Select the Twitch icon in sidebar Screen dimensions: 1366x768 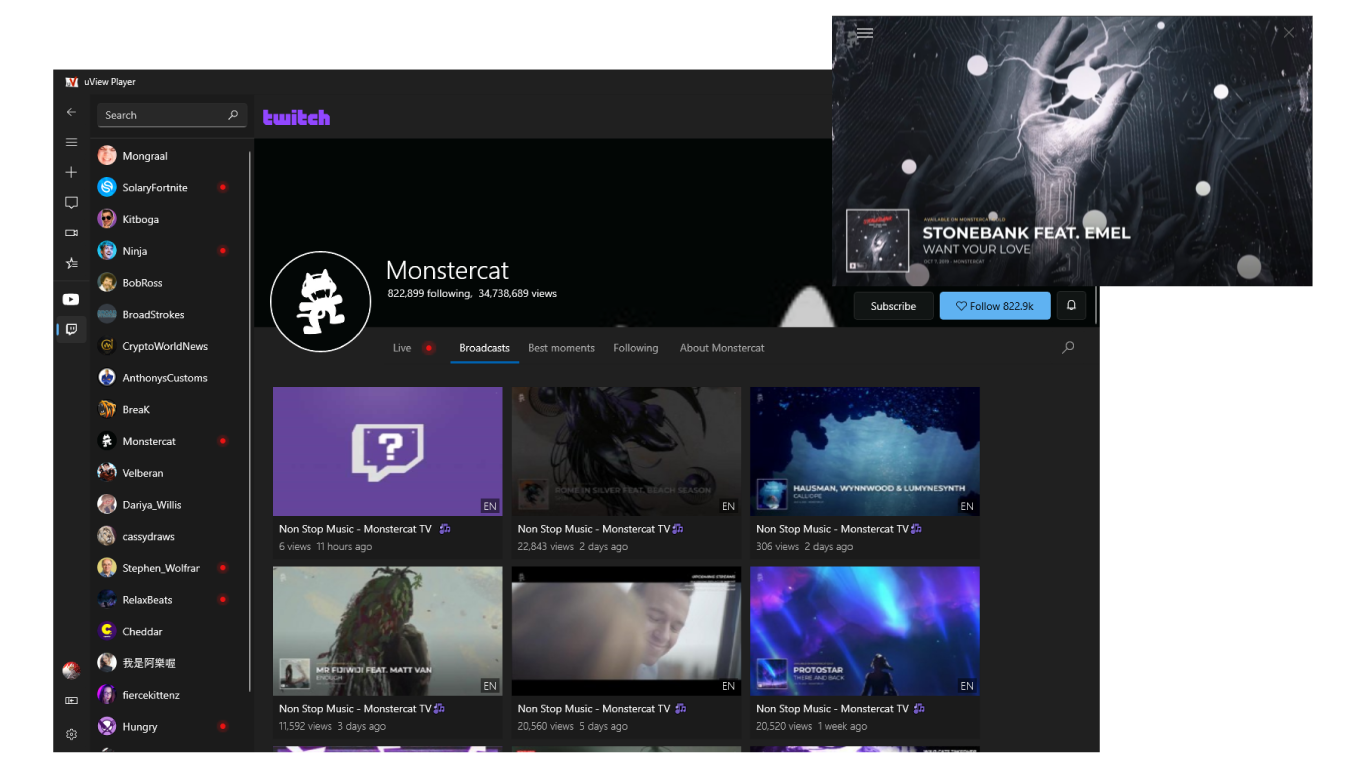71,329
